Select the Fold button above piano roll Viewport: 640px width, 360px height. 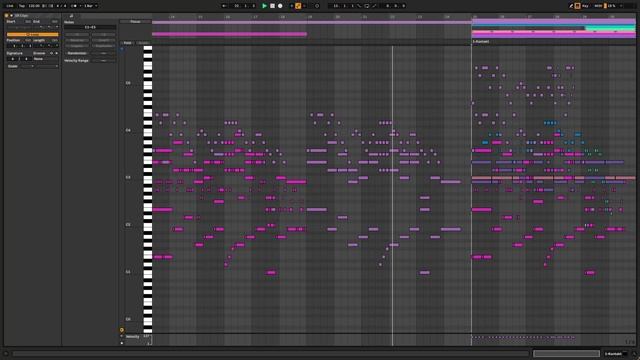click(x=128, y=42)
